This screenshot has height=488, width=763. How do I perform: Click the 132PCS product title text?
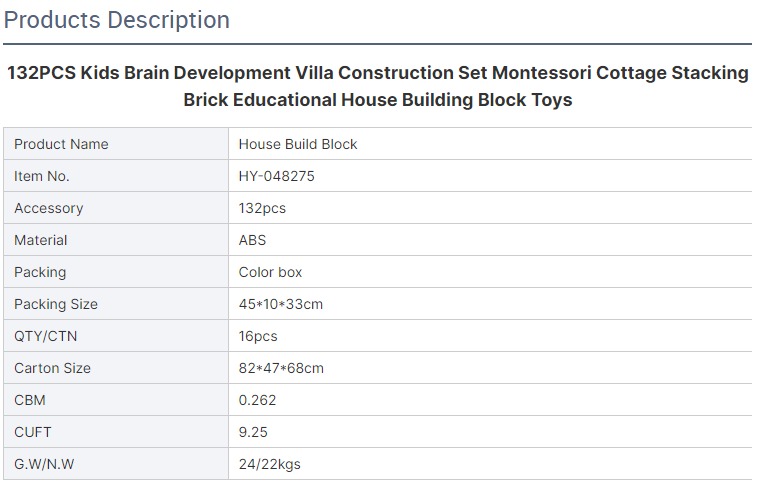378,86
